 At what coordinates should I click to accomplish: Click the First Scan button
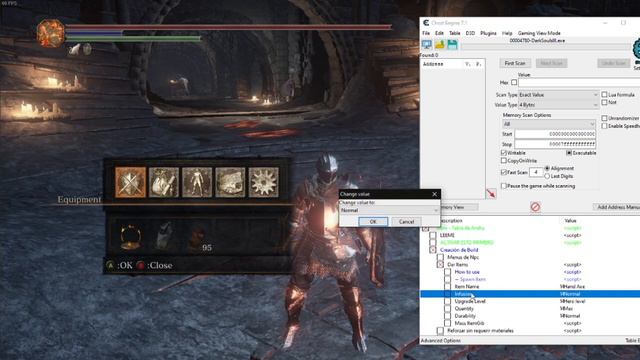(x=515, y=63)
